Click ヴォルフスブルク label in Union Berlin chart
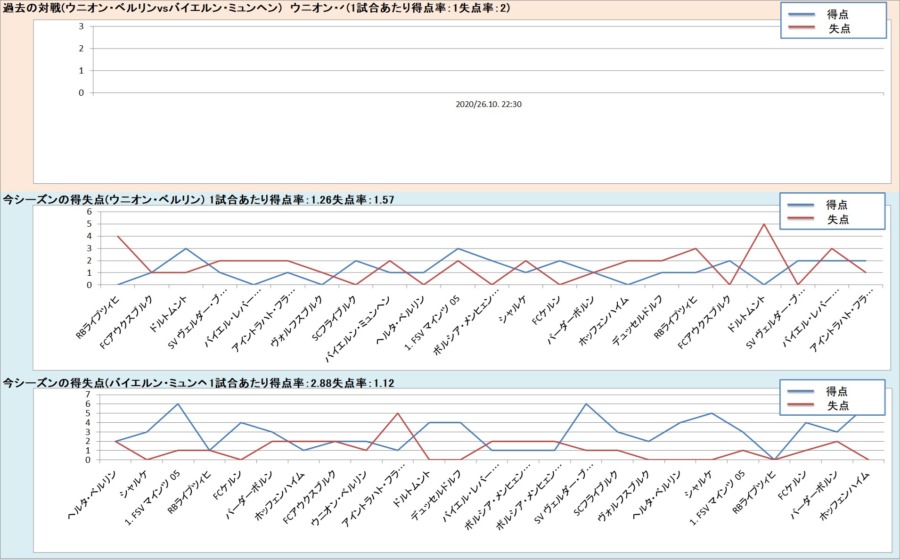 coord(294,319)
